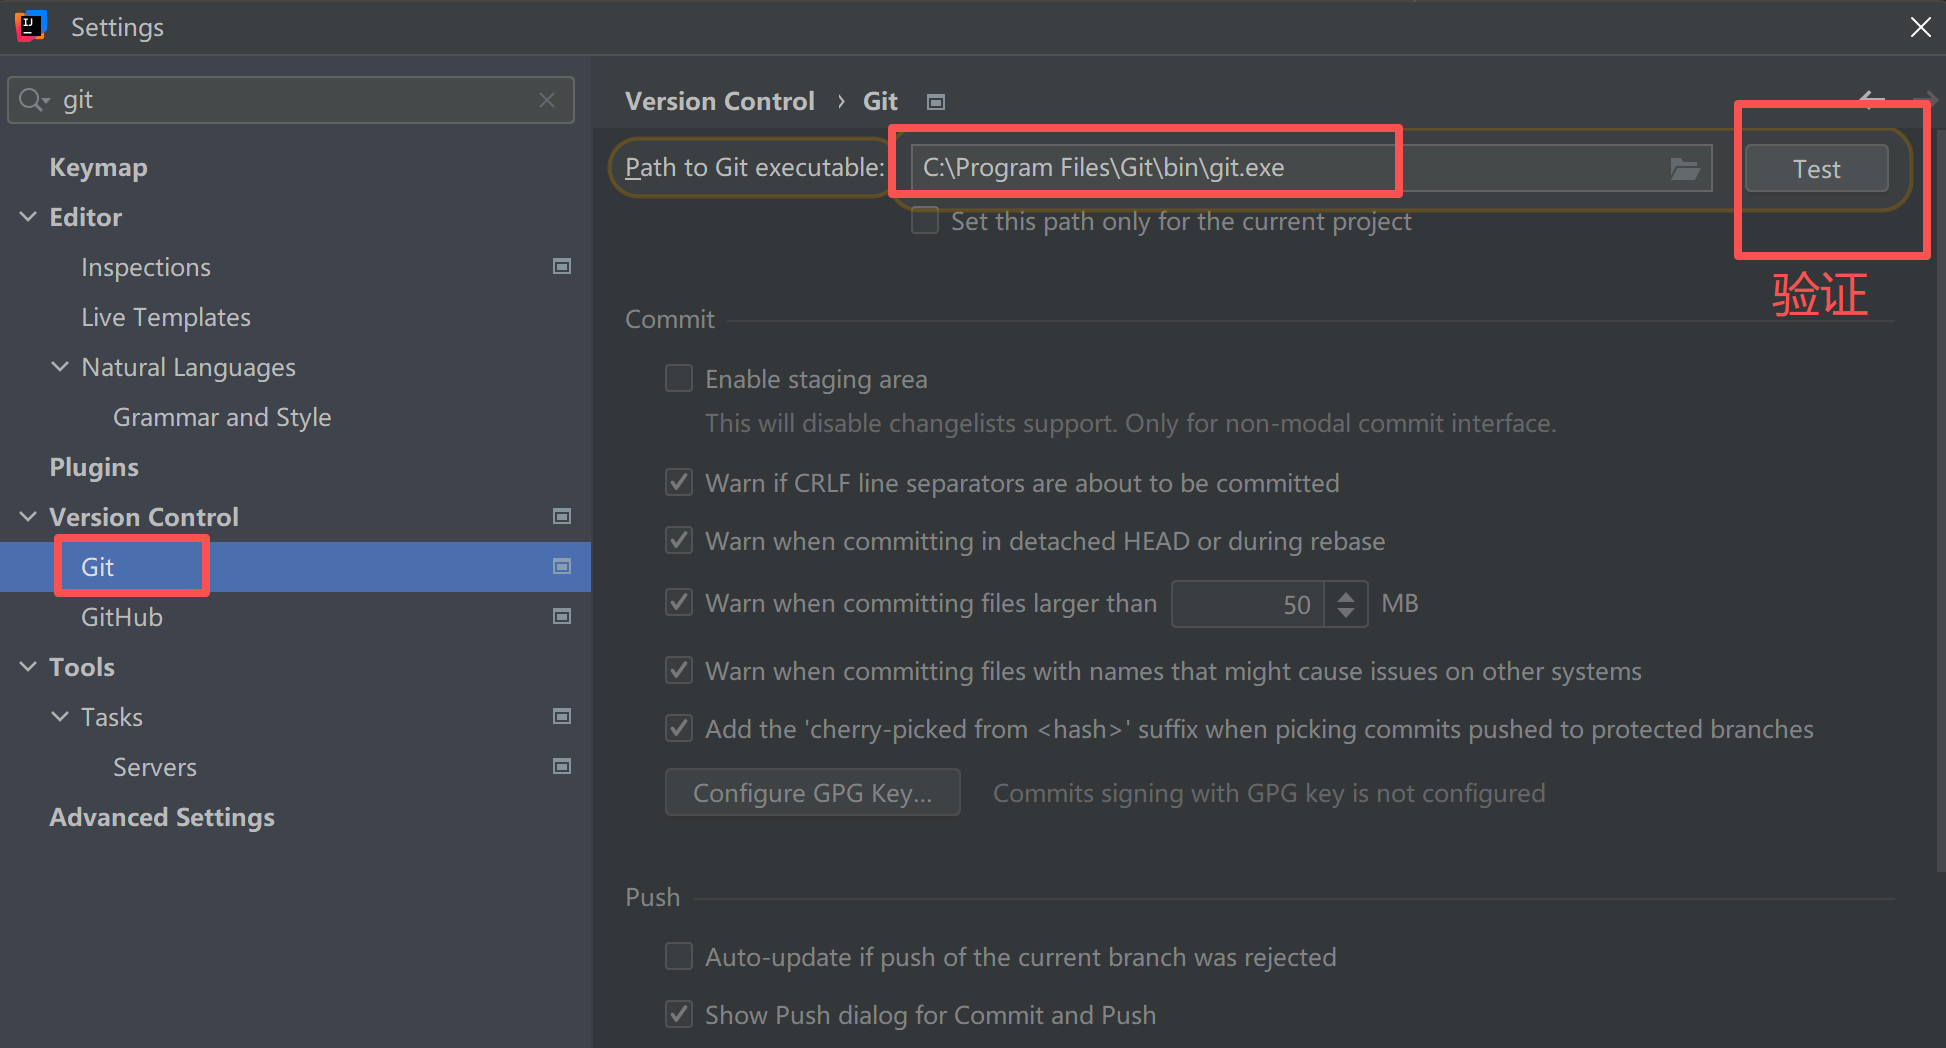The width and height of the screenshot is (1946, 1048).
Task: Browse for Git executable folder icon
Action: coord(1685,168)
